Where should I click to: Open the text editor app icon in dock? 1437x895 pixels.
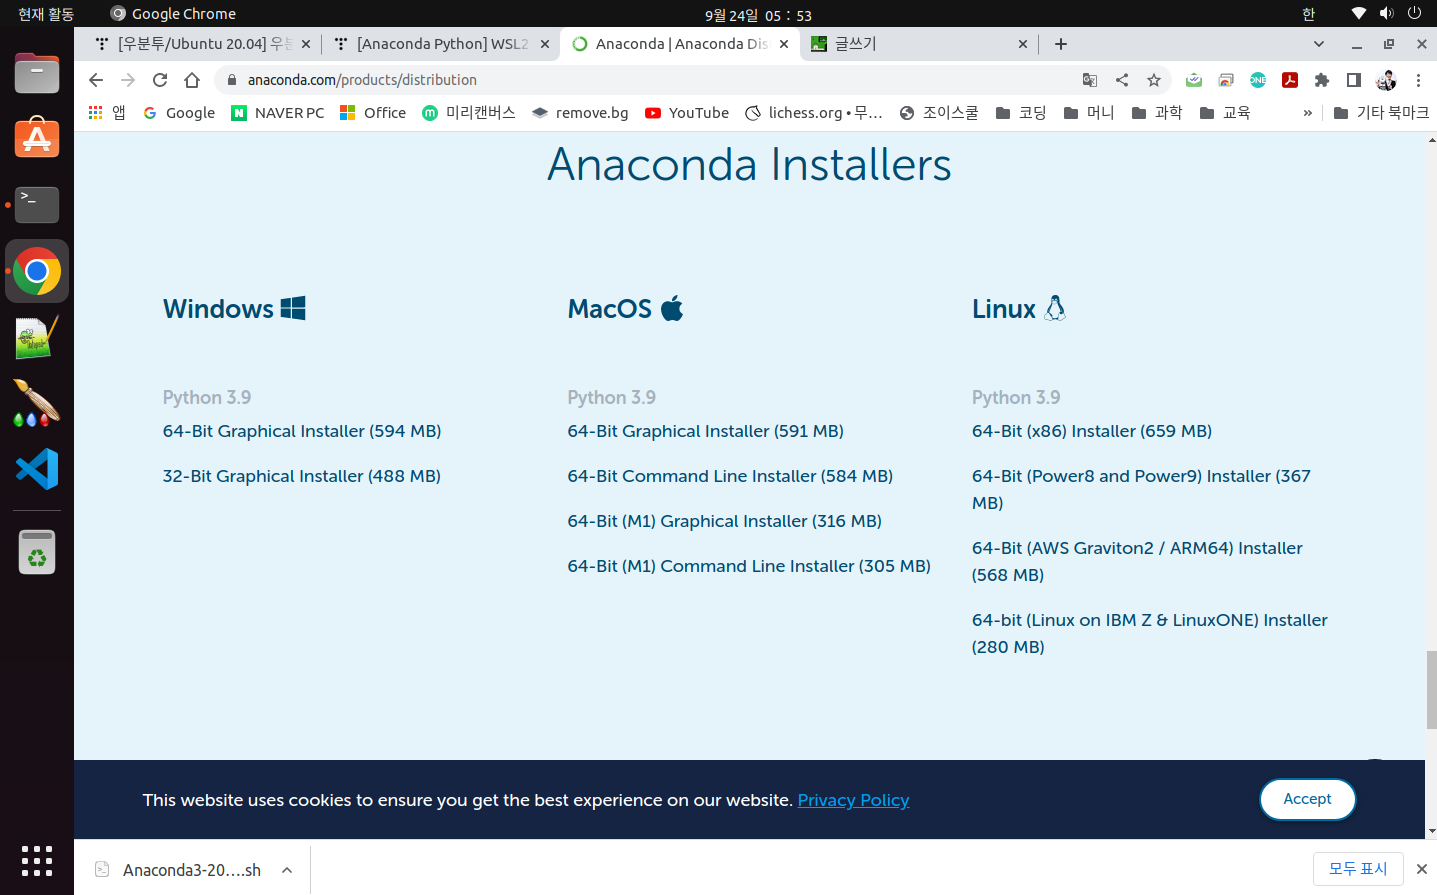pyautogui.click(x=37, y=337)
